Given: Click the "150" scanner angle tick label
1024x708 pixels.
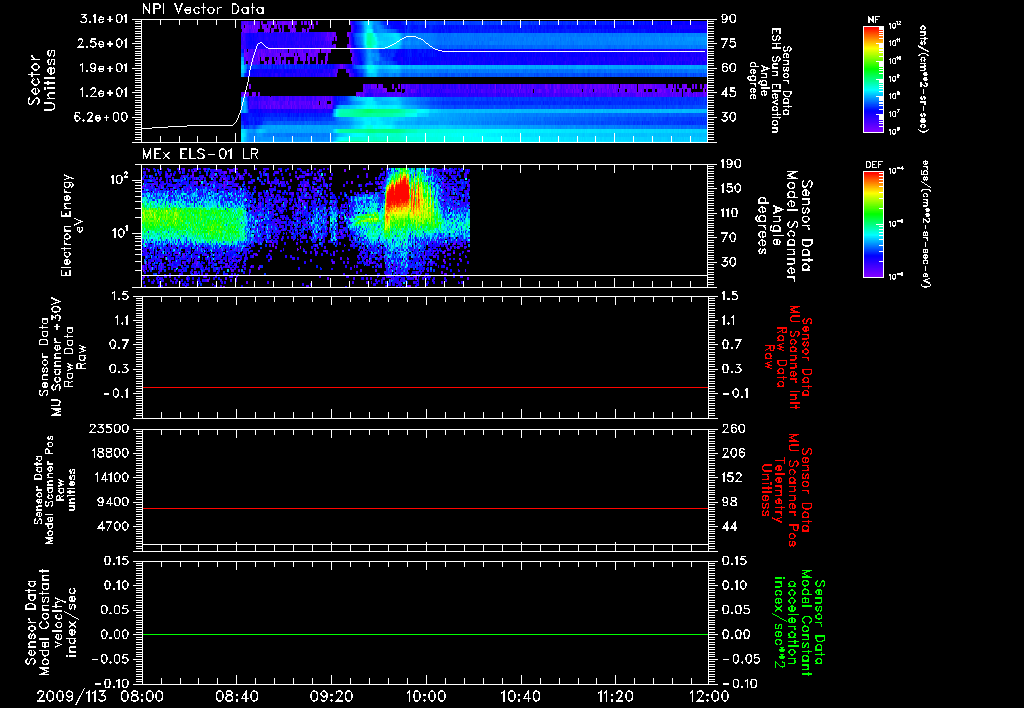Looking at the screenshot, I should (x=732, y=189).
